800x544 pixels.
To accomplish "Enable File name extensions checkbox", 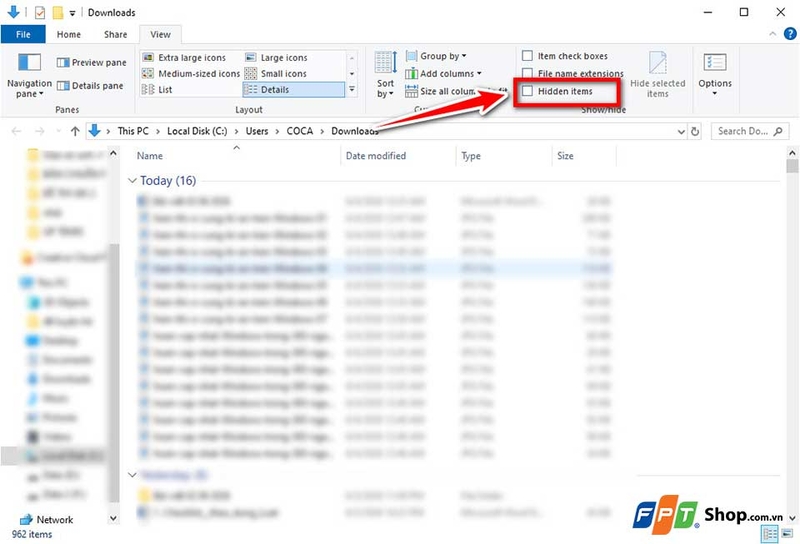I will pyautogui.click(x=528, y=73).
